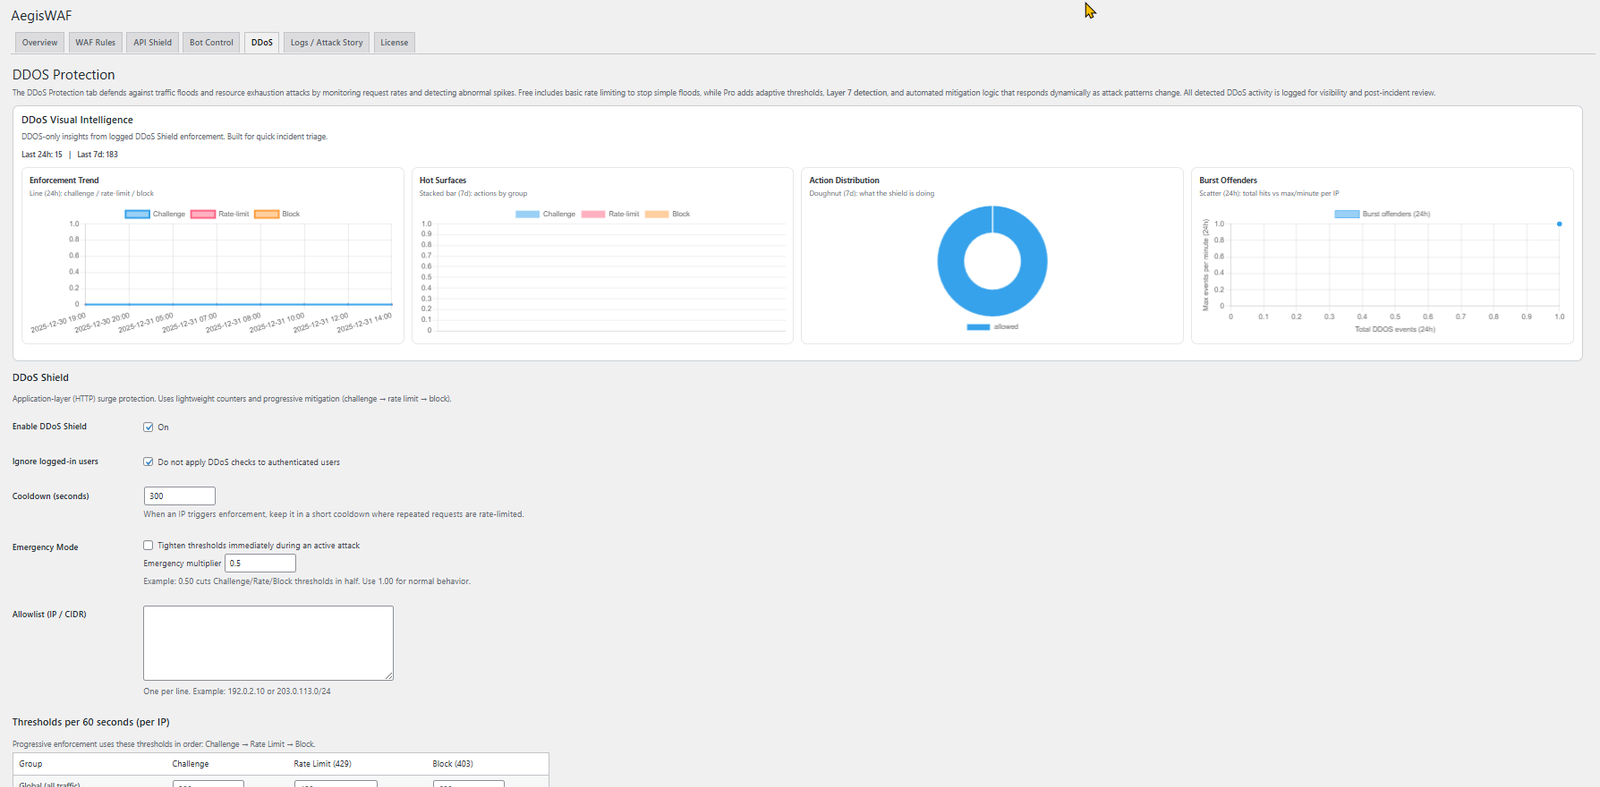Image resolution: width=1600 pixels, height=787 pixels.
Task: Toggle Challenge legend swatch in Enforcement Trend
Action: (138, 214)
